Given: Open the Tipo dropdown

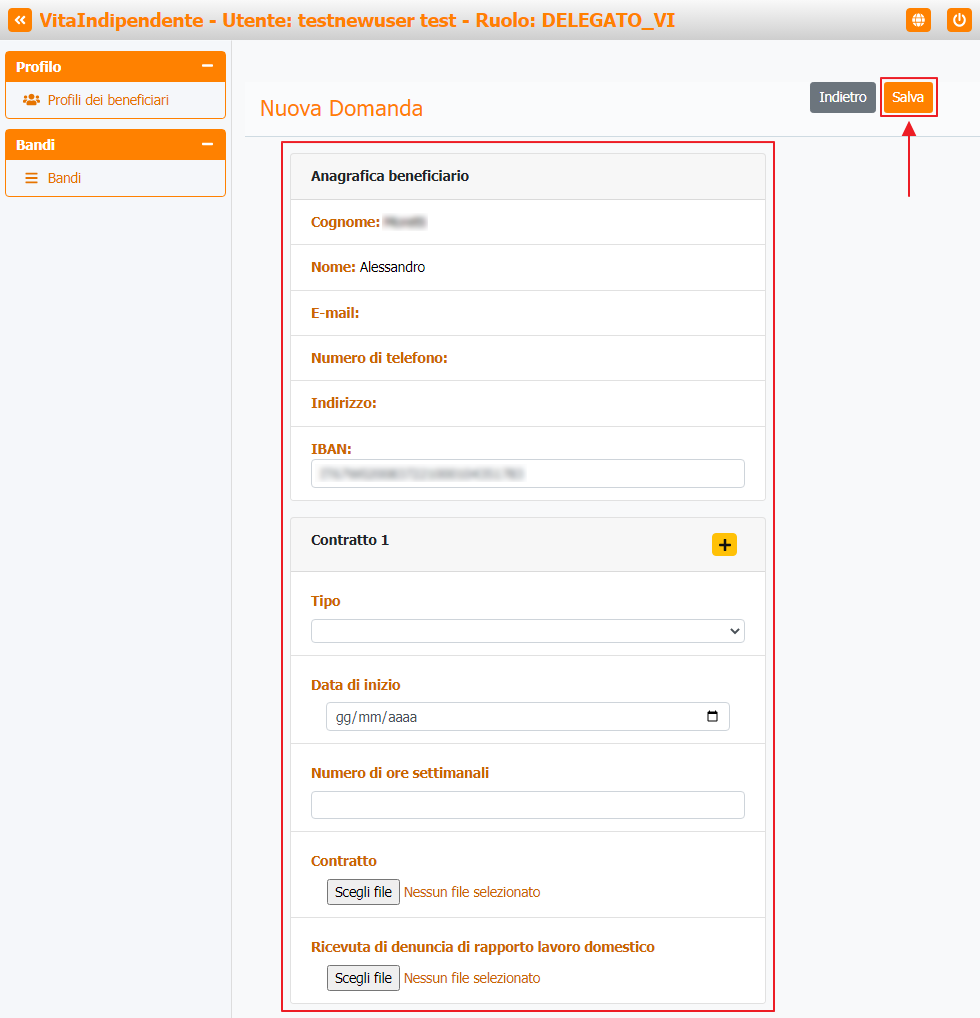Looking at the screenshot, I should point(527,631).
